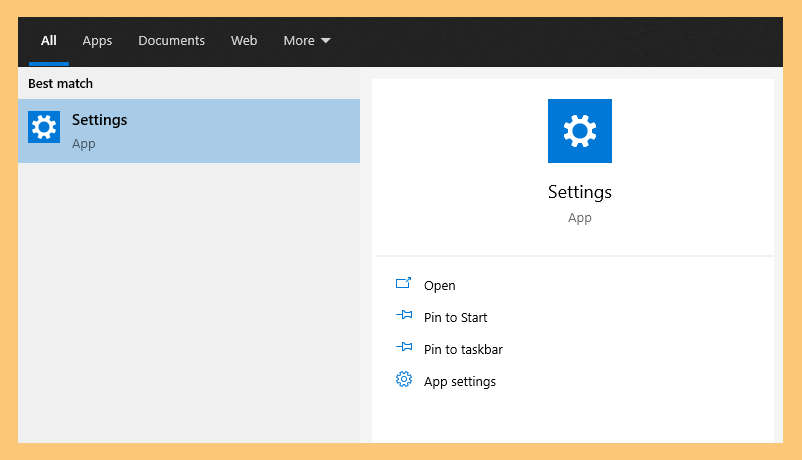Click the Settings title in preview pane
The width and height of the screenshot is (802, 460).
point(580,192)
